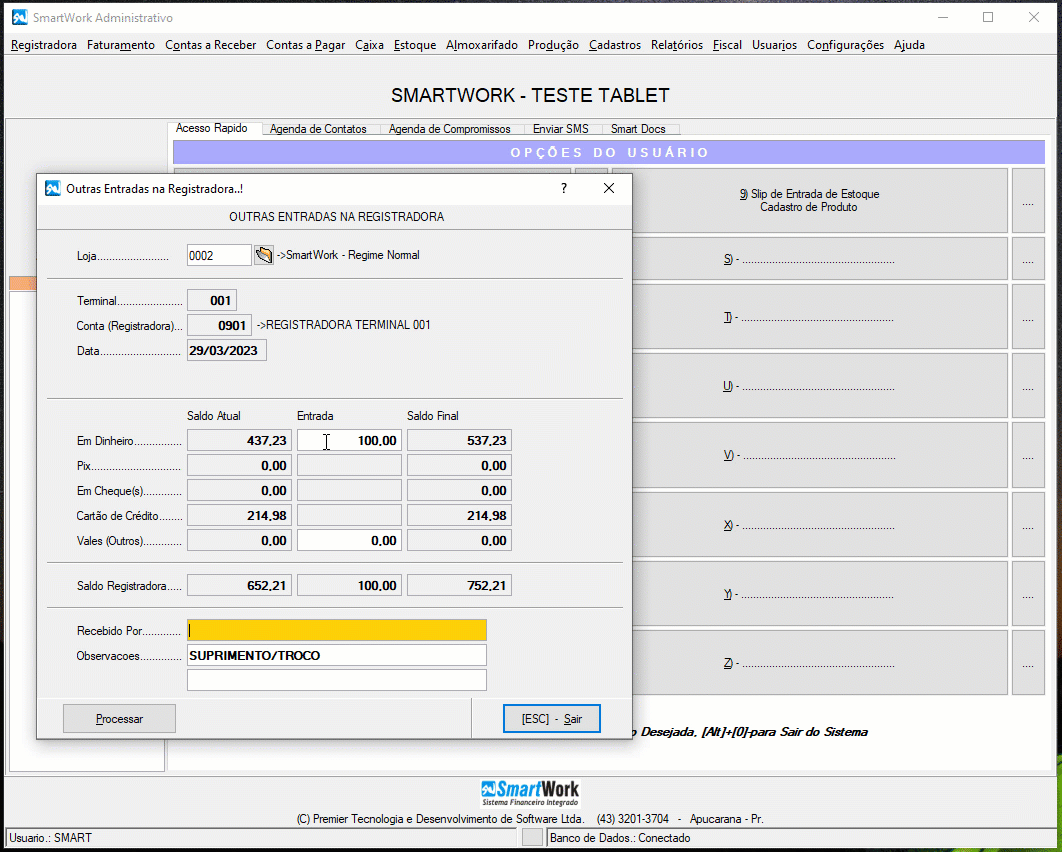Click the ellipsis button beside V) row
Screen dimensions: 1062x852
tap(1028, 455)
